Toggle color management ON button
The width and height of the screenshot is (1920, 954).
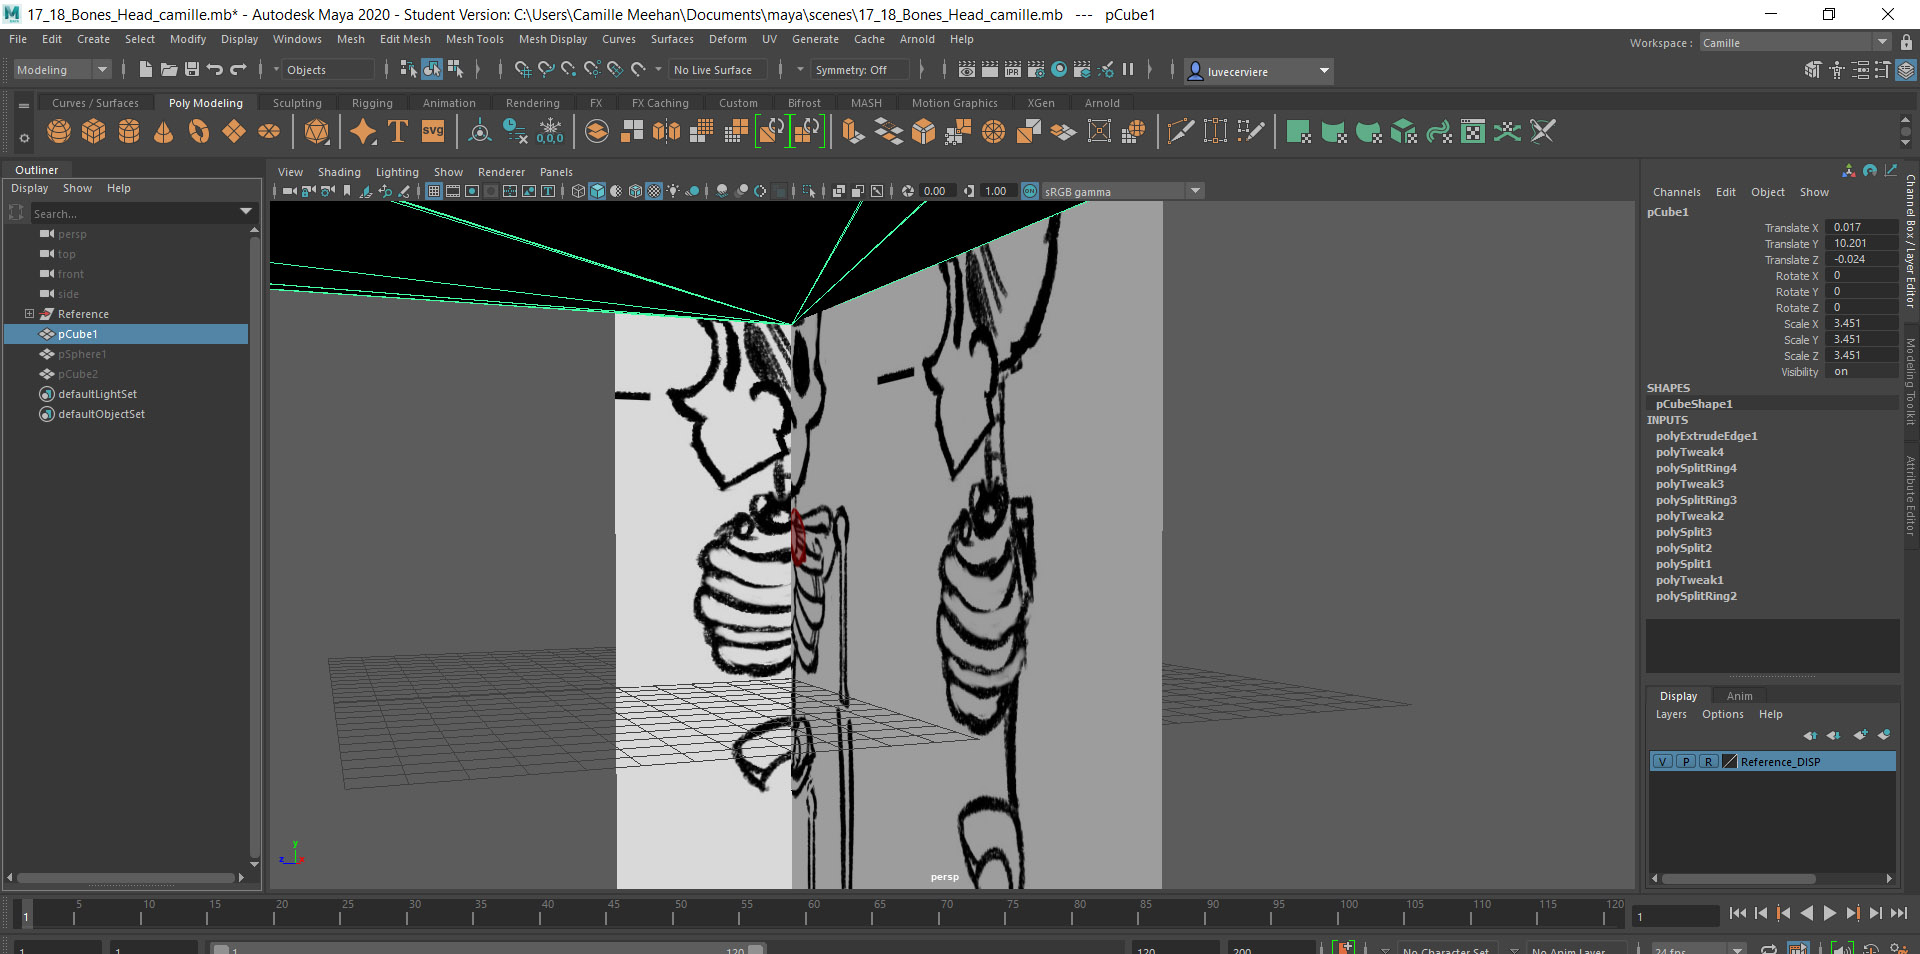pyautogui.click(x=1030, y=191)
